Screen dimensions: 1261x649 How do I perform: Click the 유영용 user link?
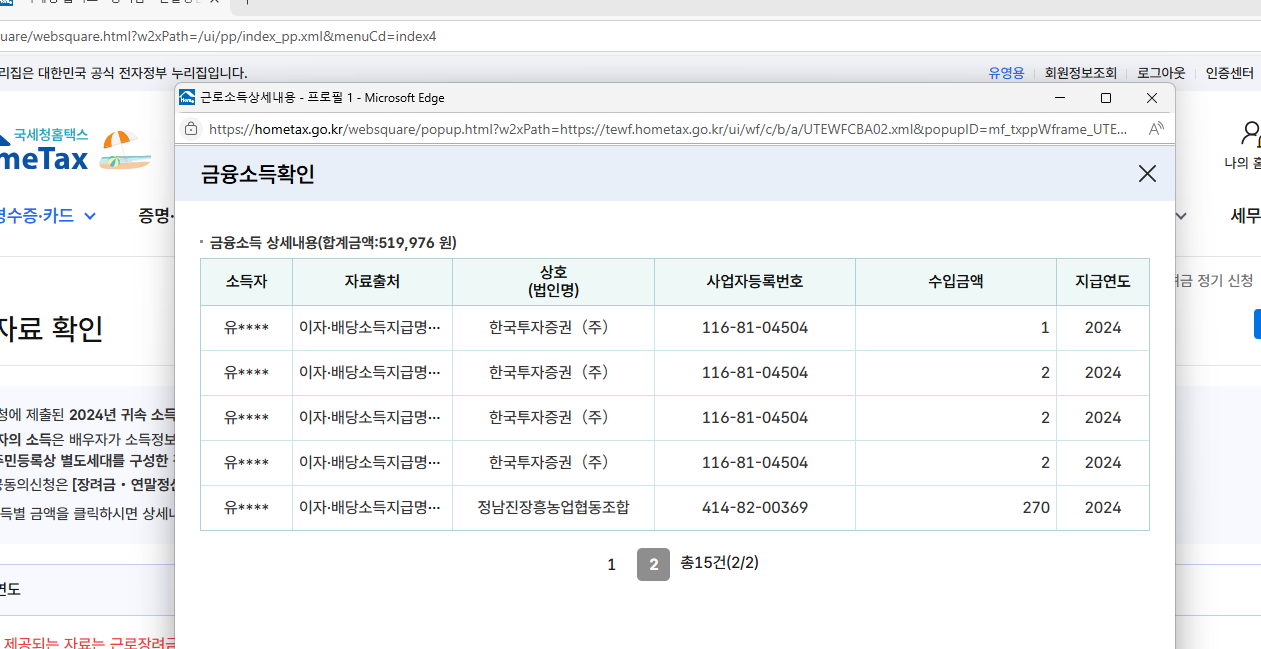tap(1006, 72)
